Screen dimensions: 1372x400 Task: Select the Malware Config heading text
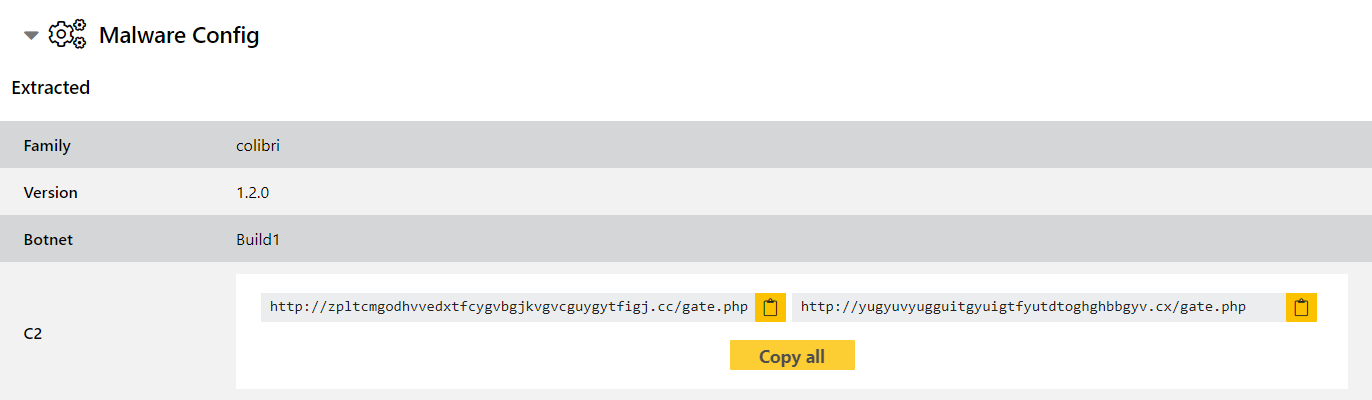(x=179, y=36)
